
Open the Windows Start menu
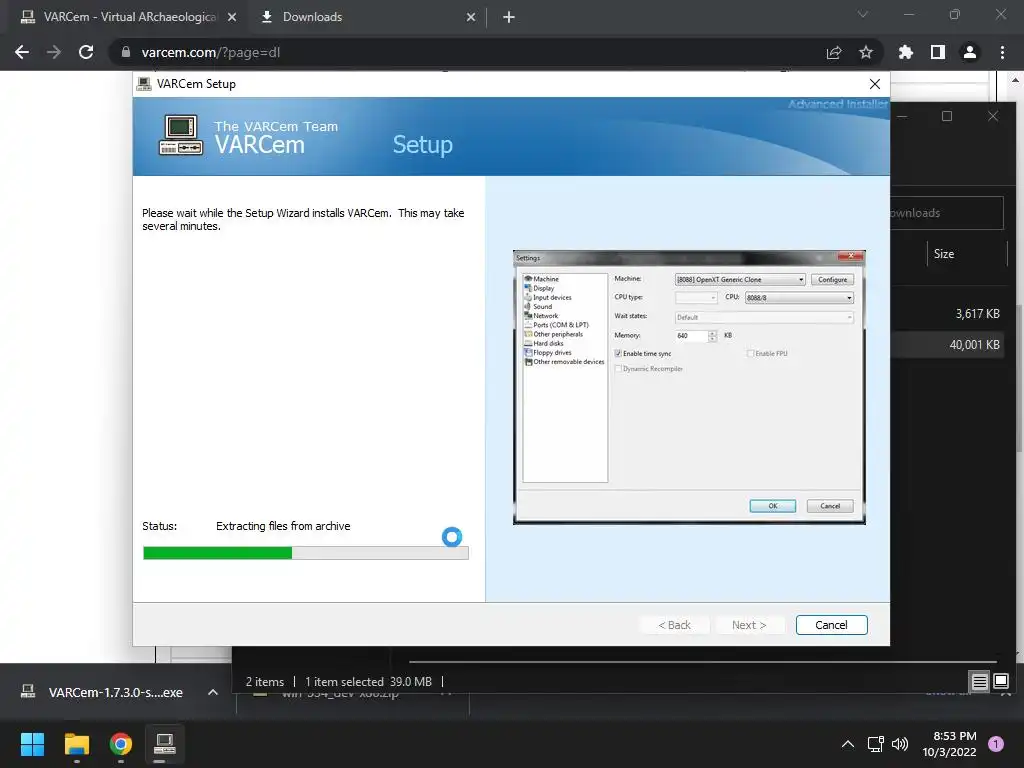(32, 744)
